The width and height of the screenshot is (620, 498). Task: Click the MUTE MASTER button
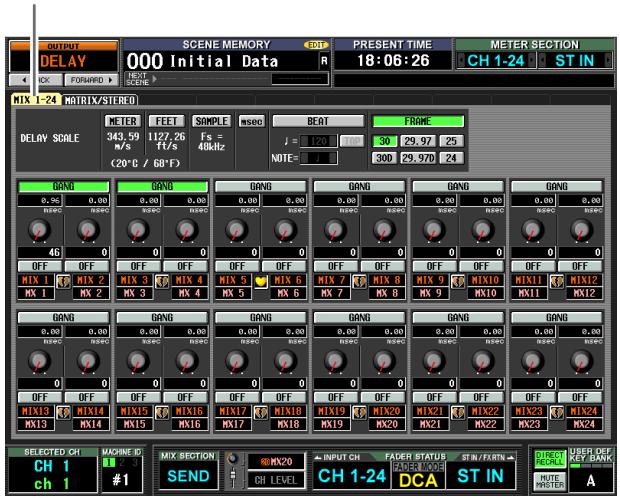coord(549,481)
